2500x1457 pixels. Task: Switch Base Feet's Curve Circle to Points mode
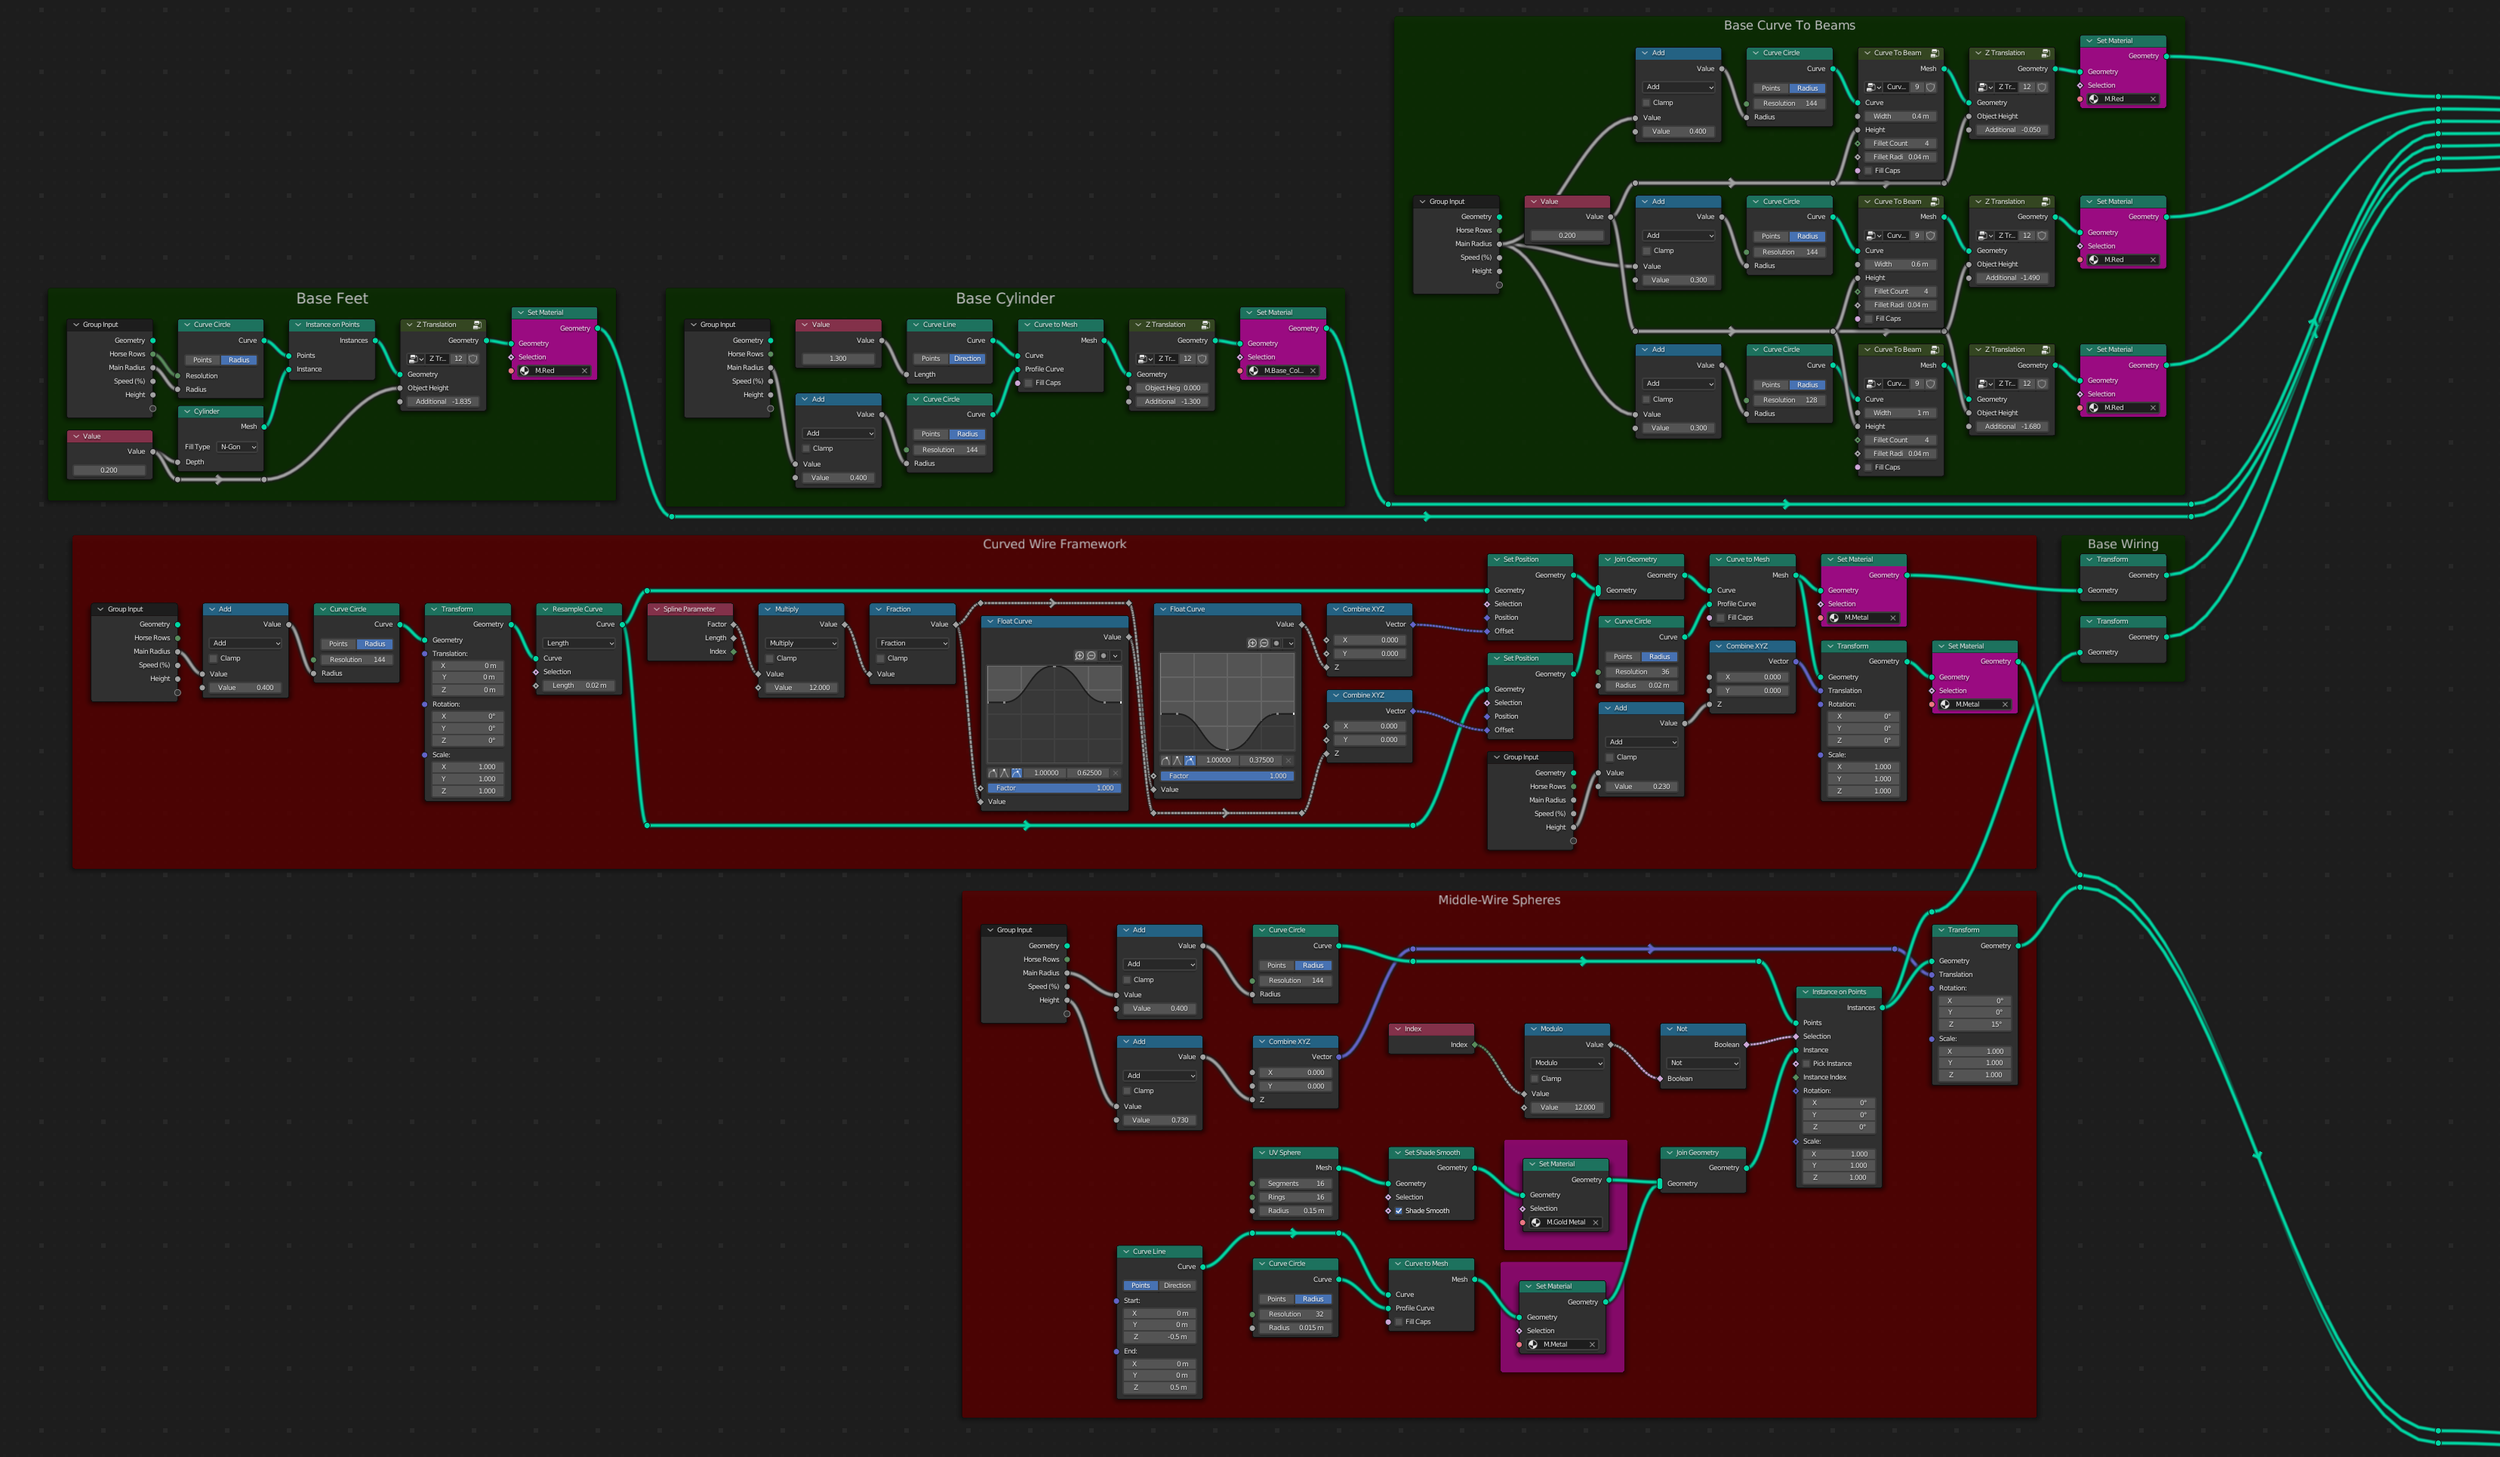tap(202, 360)
